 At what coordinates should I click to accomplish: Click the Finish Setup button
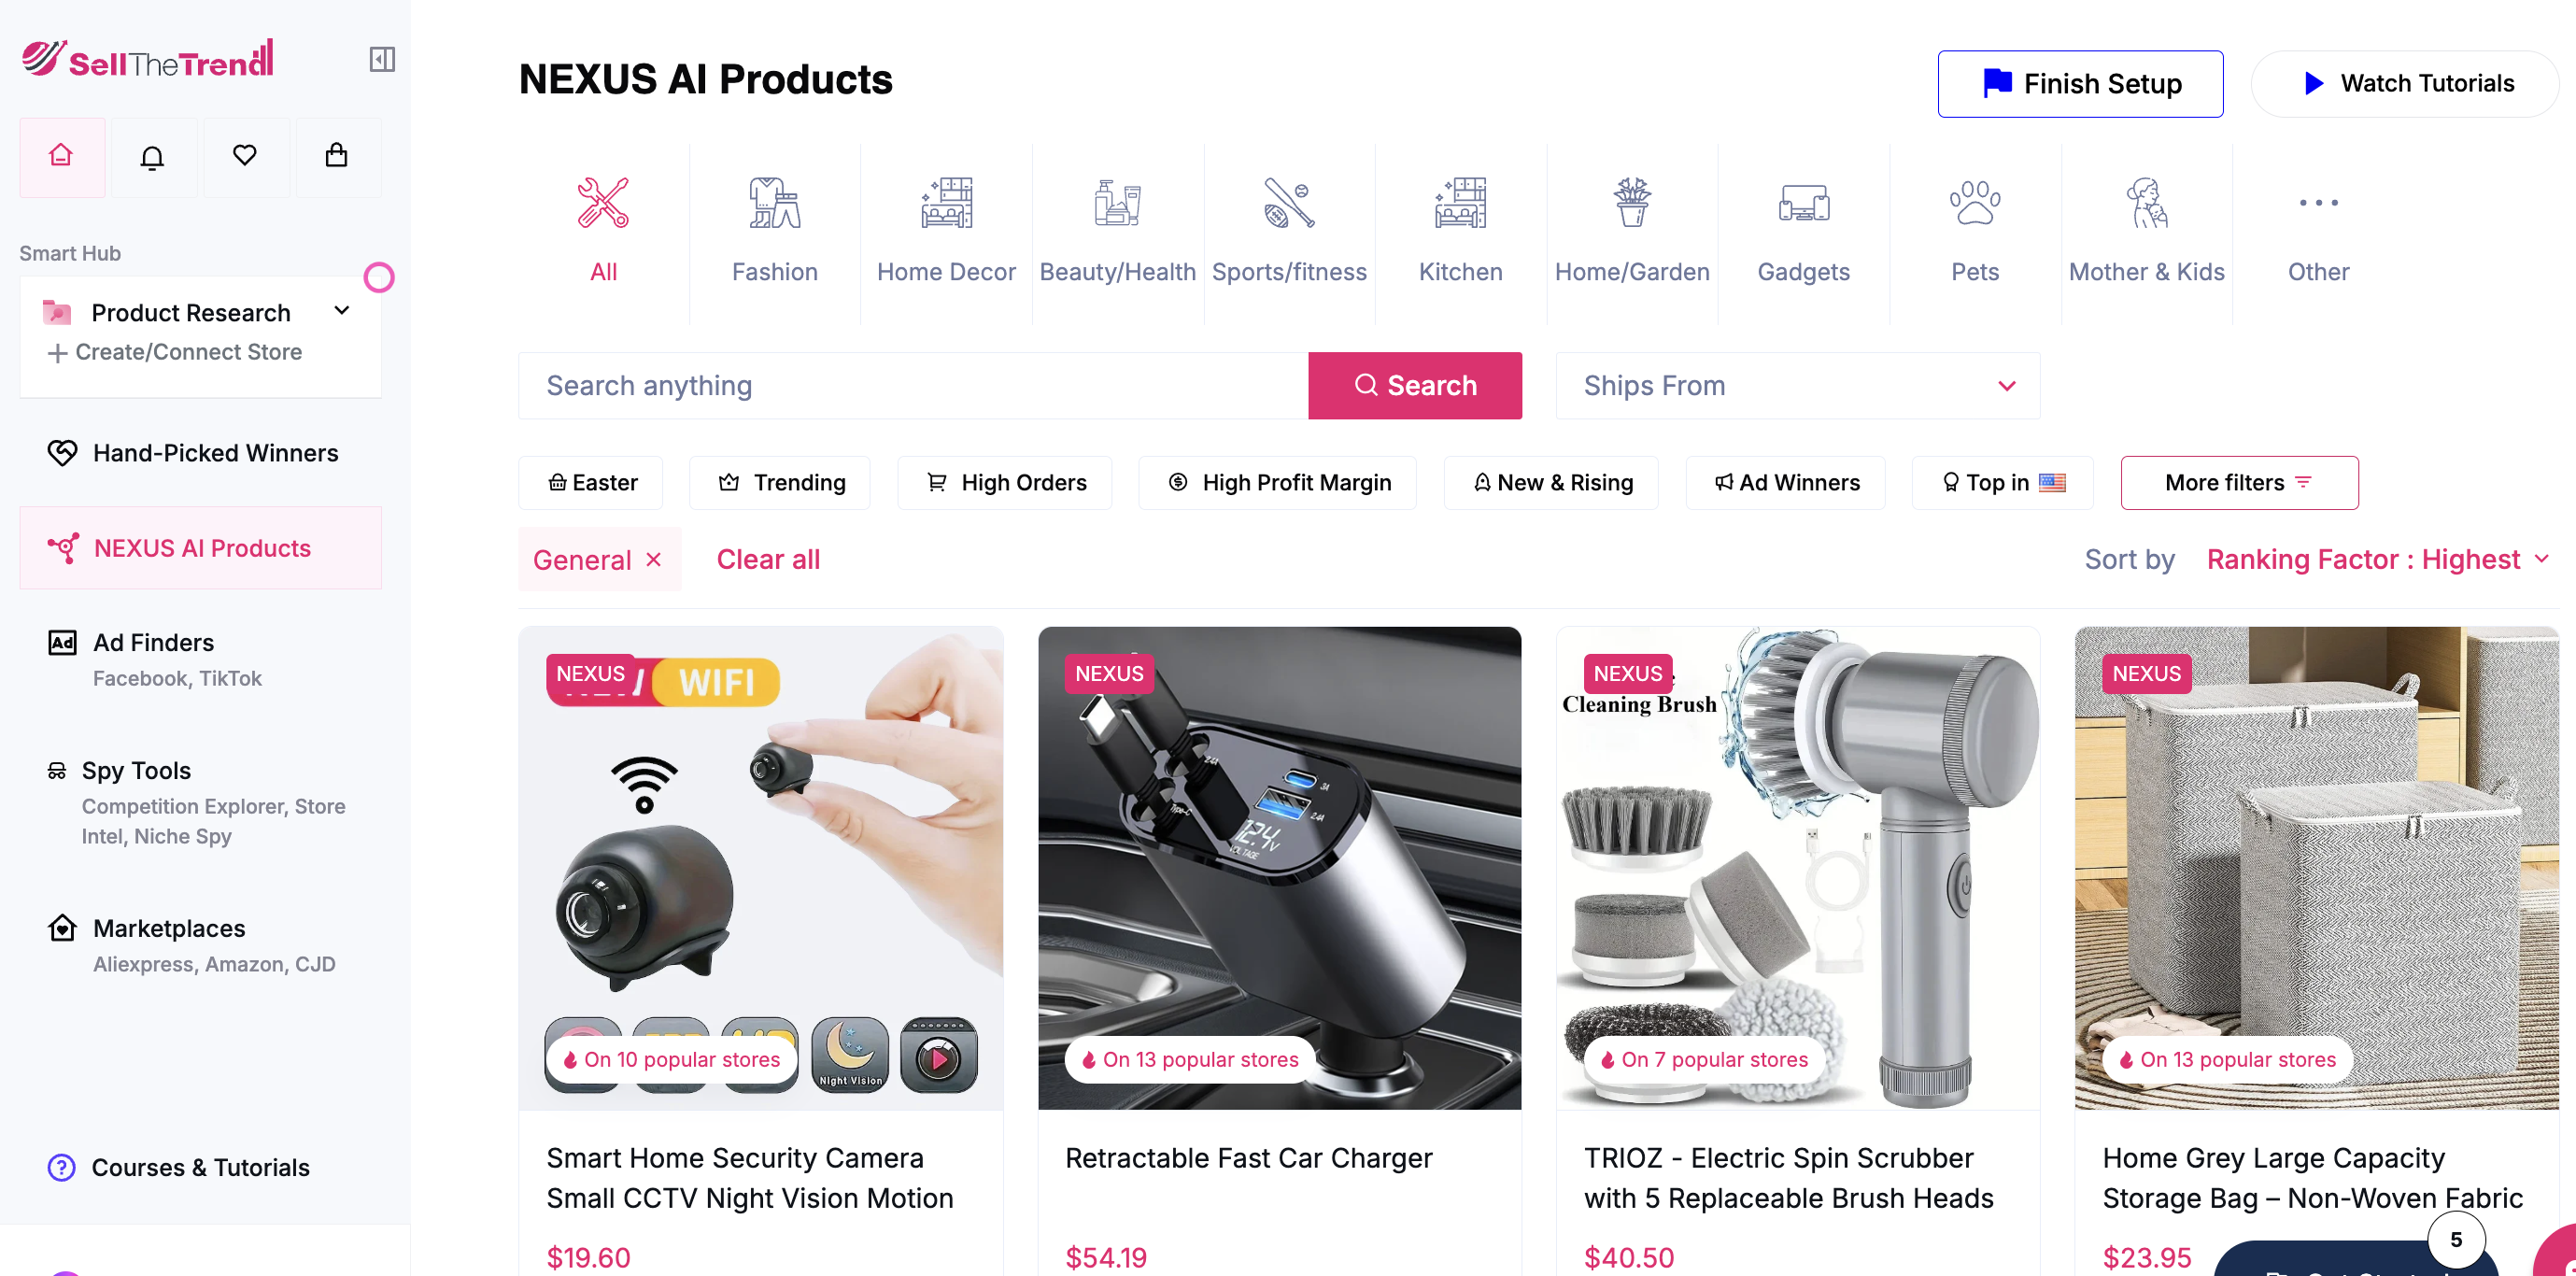coord(2080,84)
